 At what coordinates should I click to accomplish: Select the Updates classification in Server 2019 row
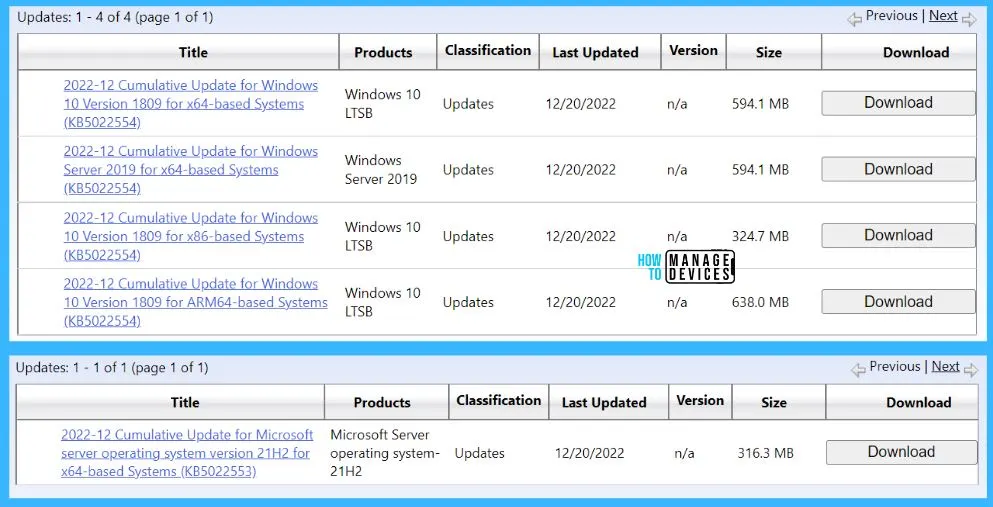click(468, 170)
